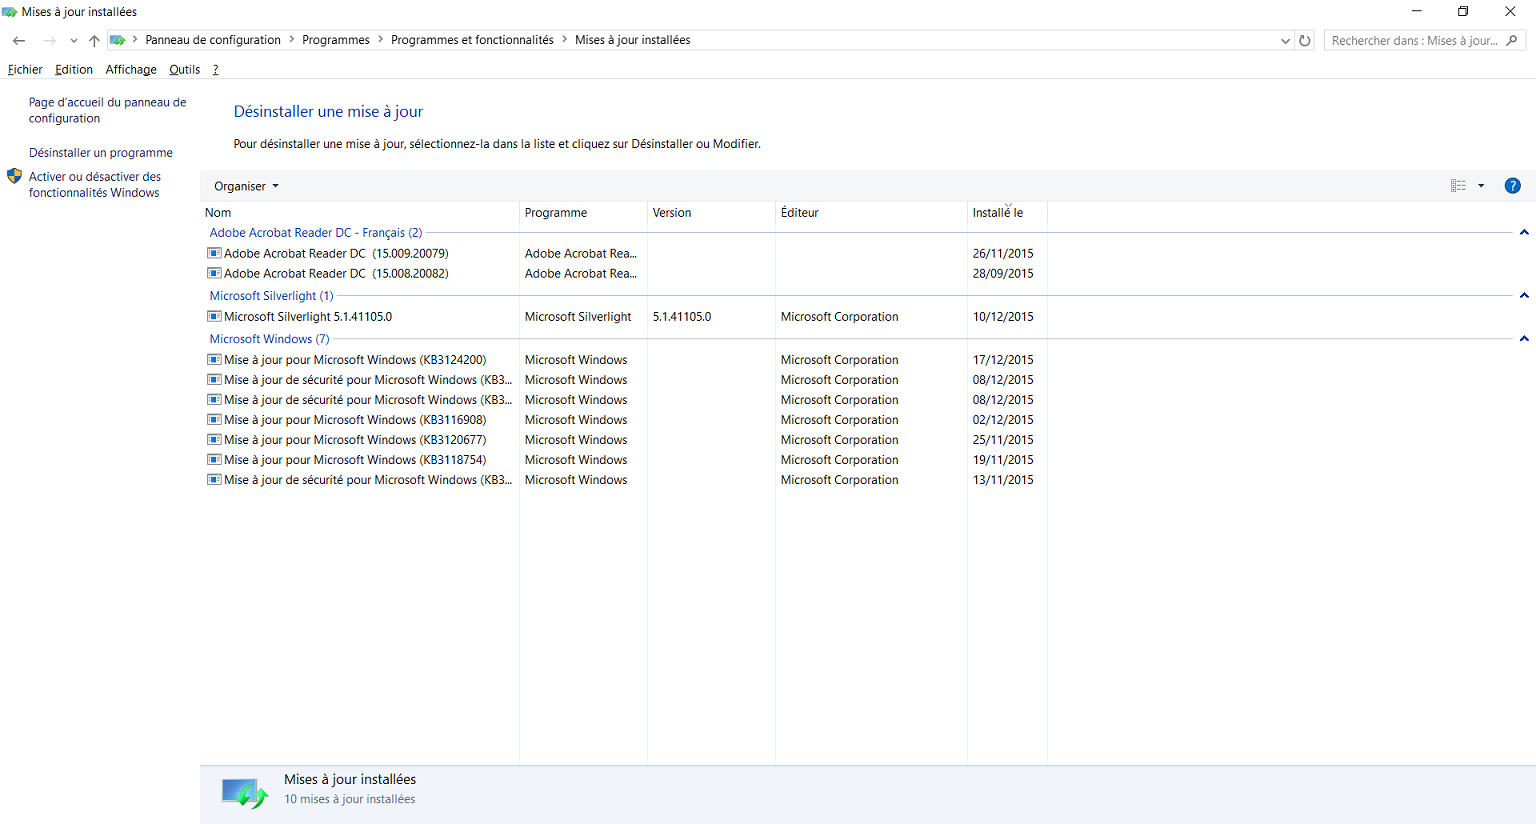This screenshot has height=824, width=1536.
Task: Click the date 28/09/2015
Action: pos(1003,274)
